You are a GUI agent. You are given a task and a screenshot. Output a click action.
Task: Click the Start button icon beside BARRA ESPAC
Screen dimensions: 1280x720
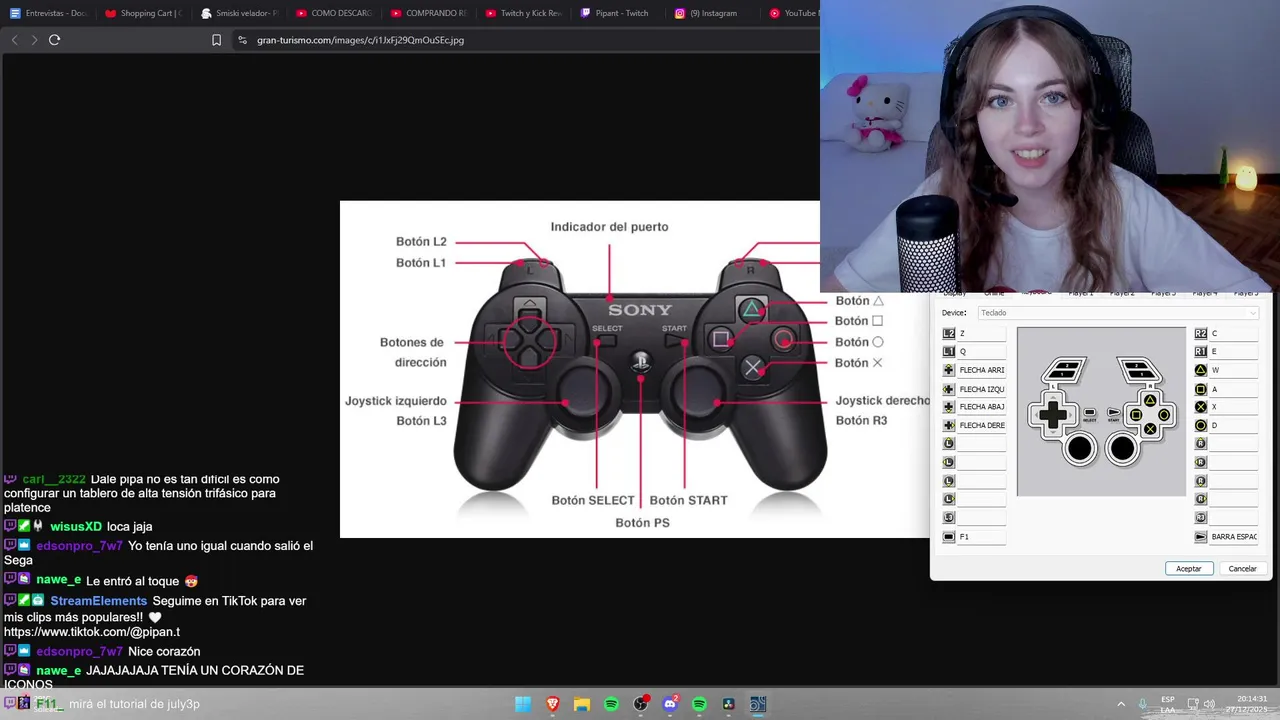1201,537
